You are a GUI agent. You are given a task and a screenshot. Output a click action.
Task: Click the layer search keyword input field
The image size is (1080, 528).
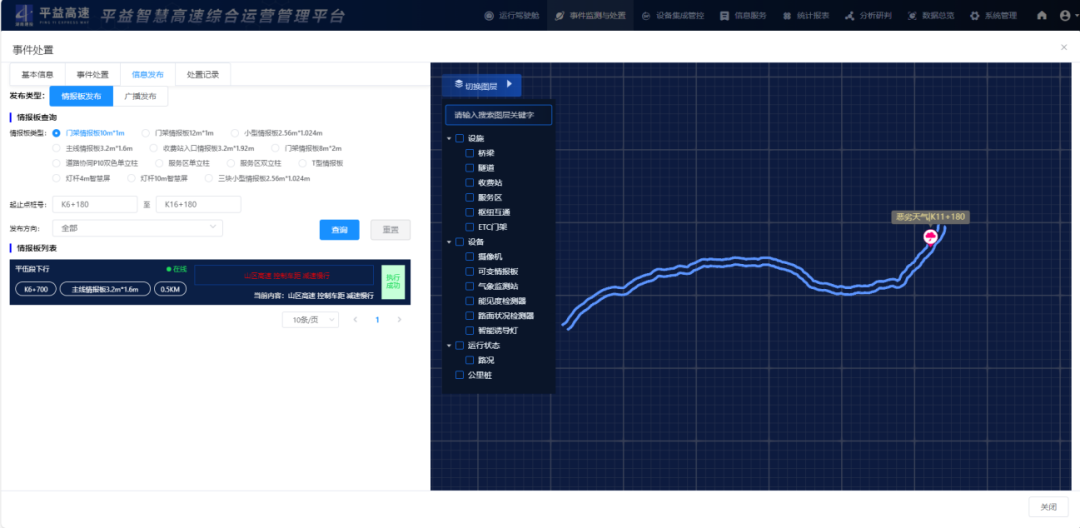(x=497, y=115)
